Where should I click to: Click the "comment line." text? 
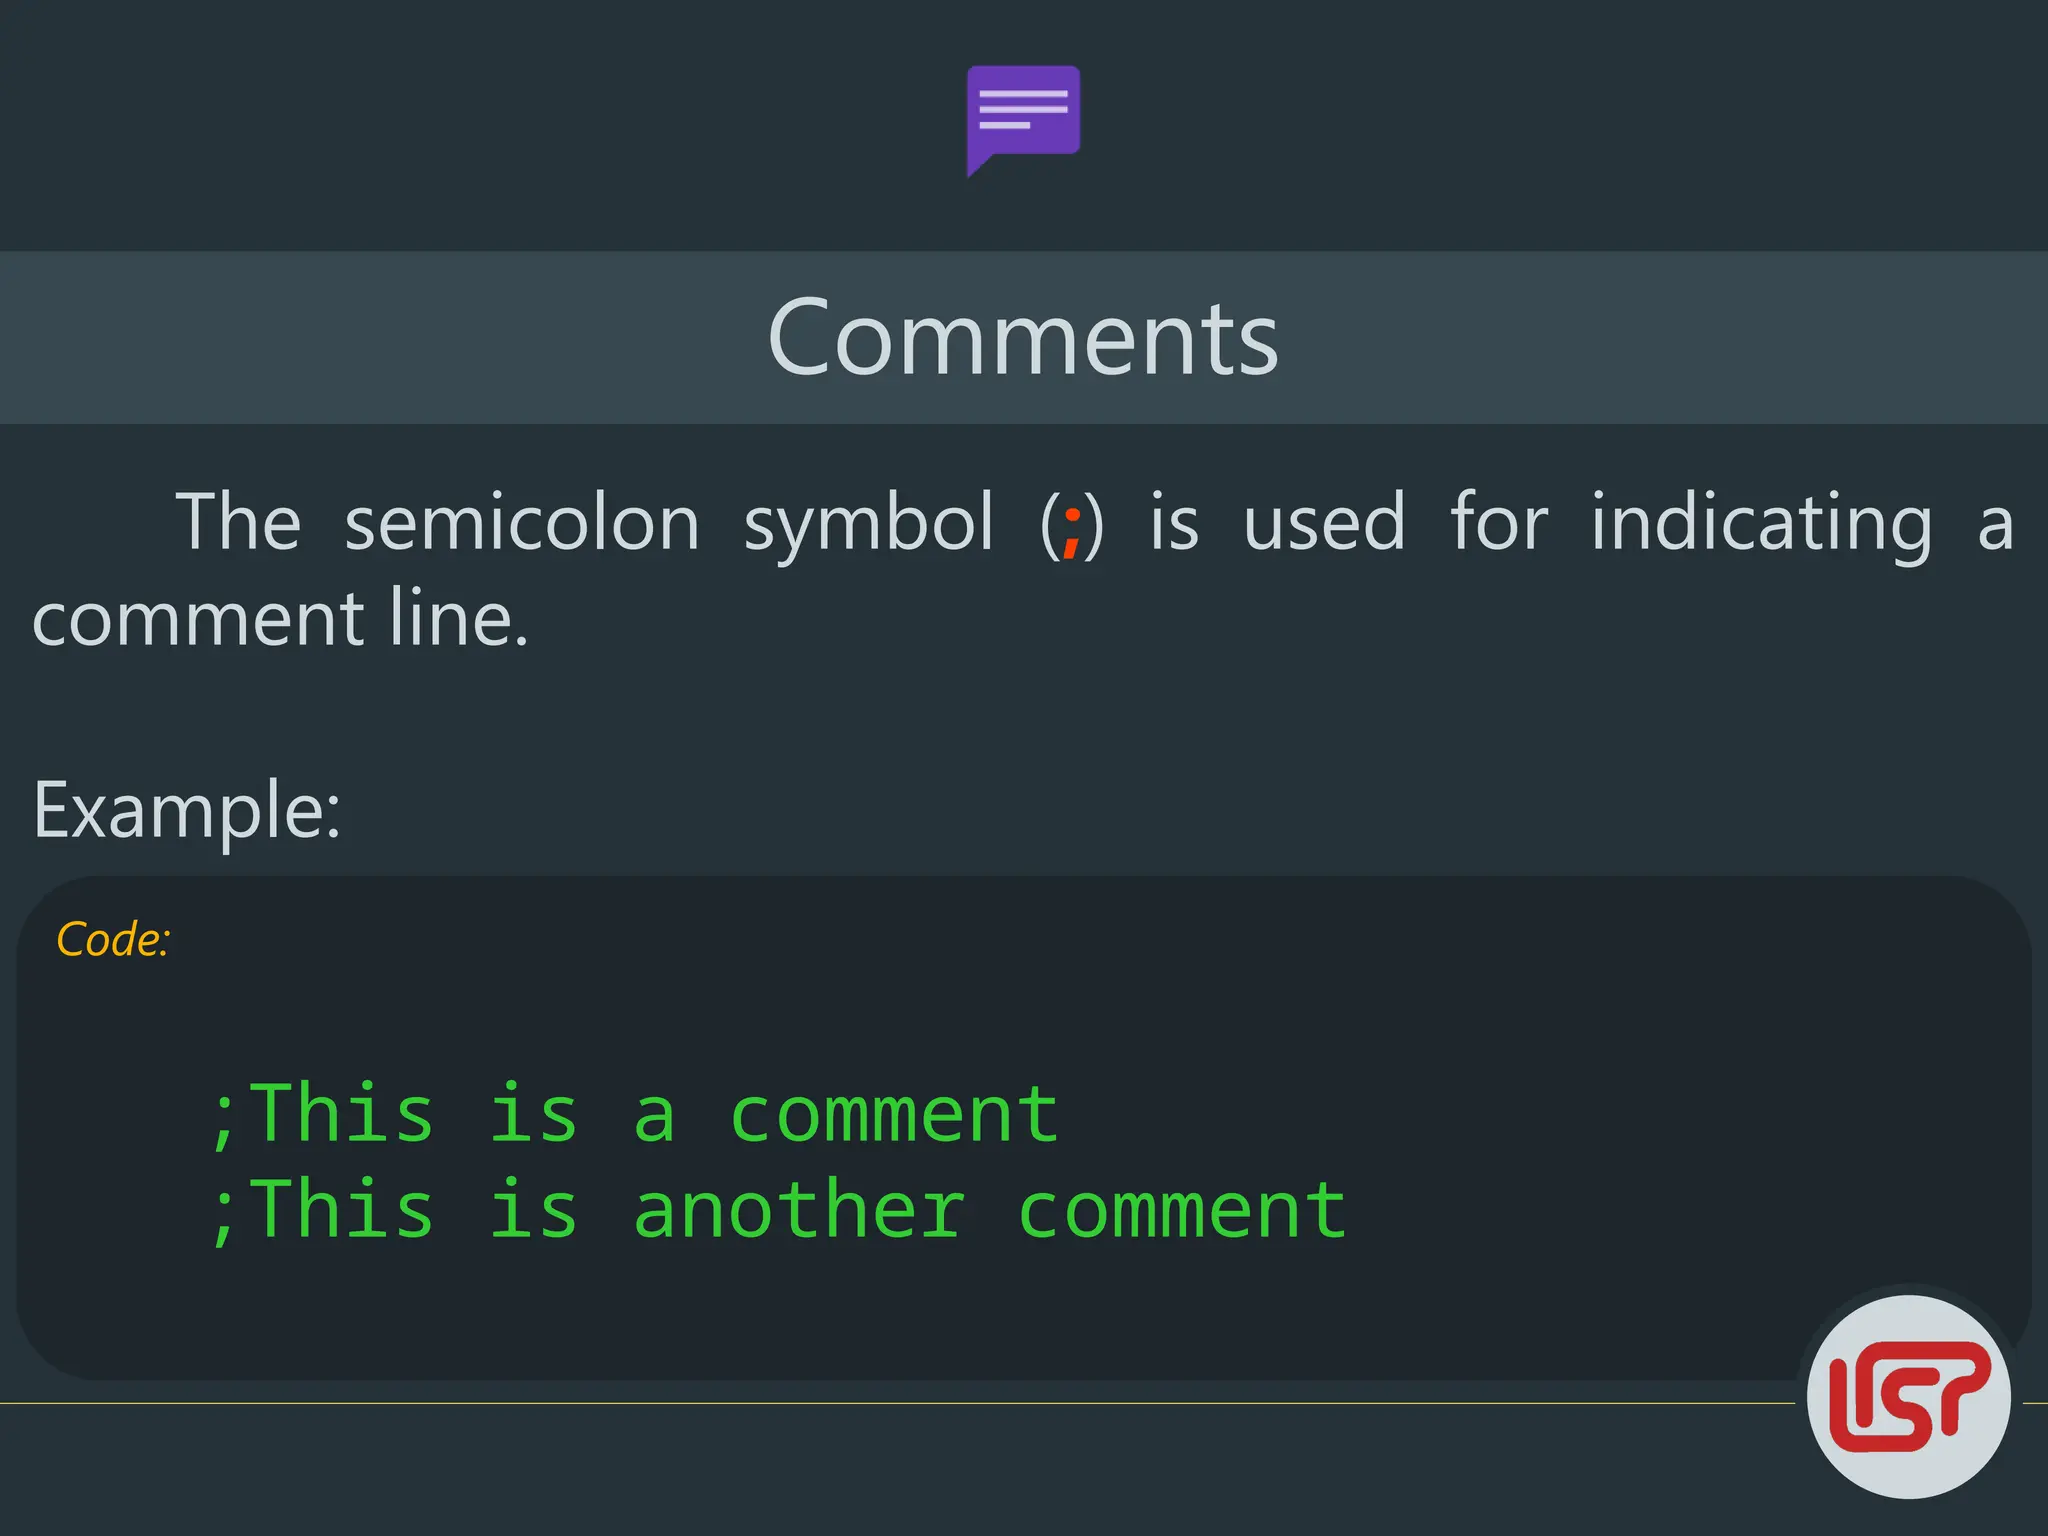[280, 620]
